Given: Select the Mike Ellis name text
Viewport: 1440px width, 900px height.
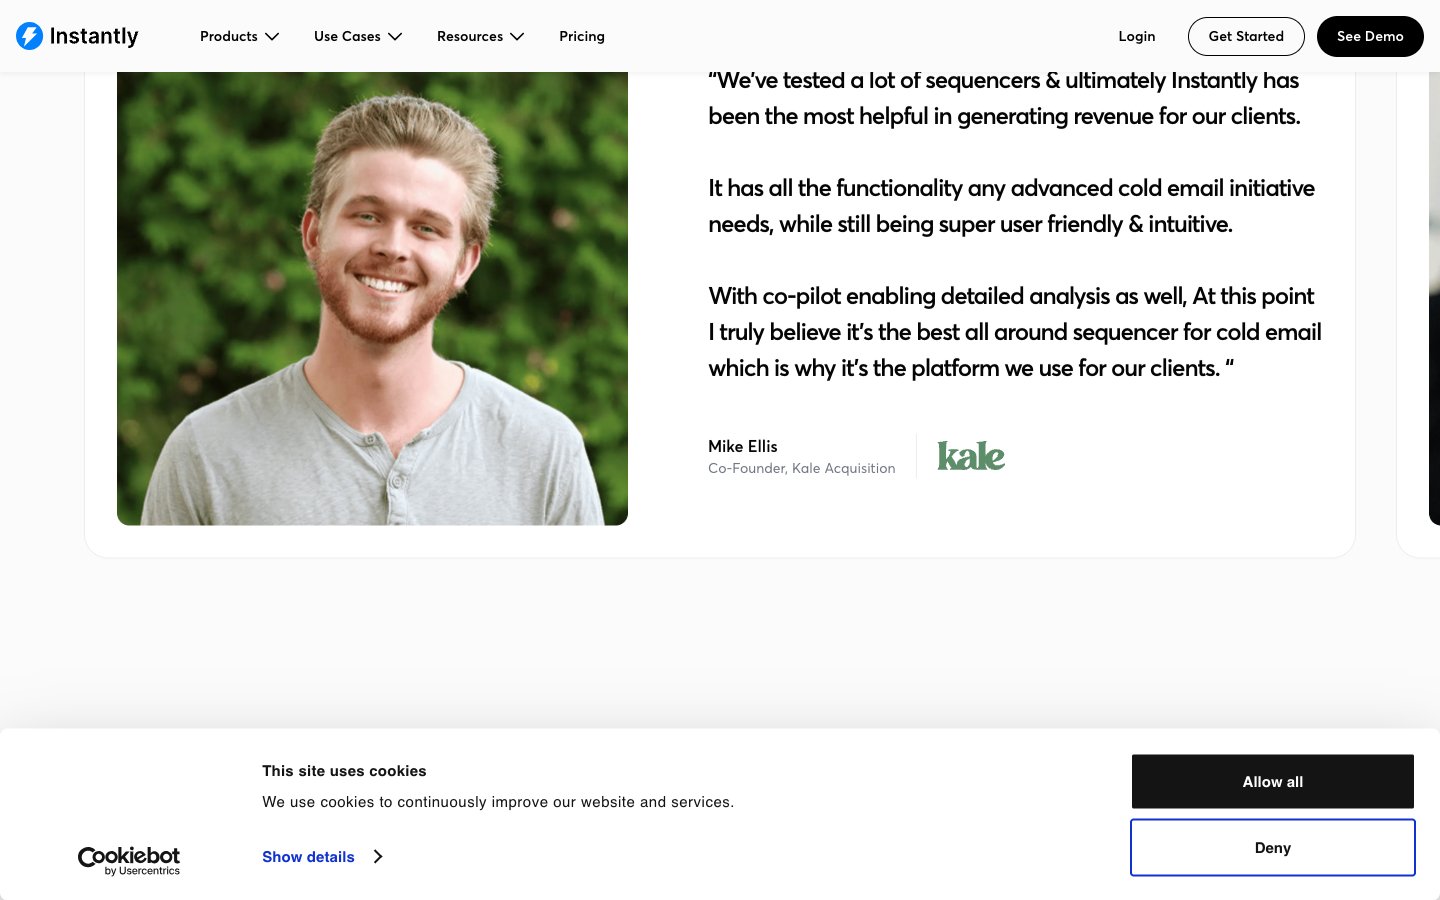Looking at the screenshot, I should point(742,446).
